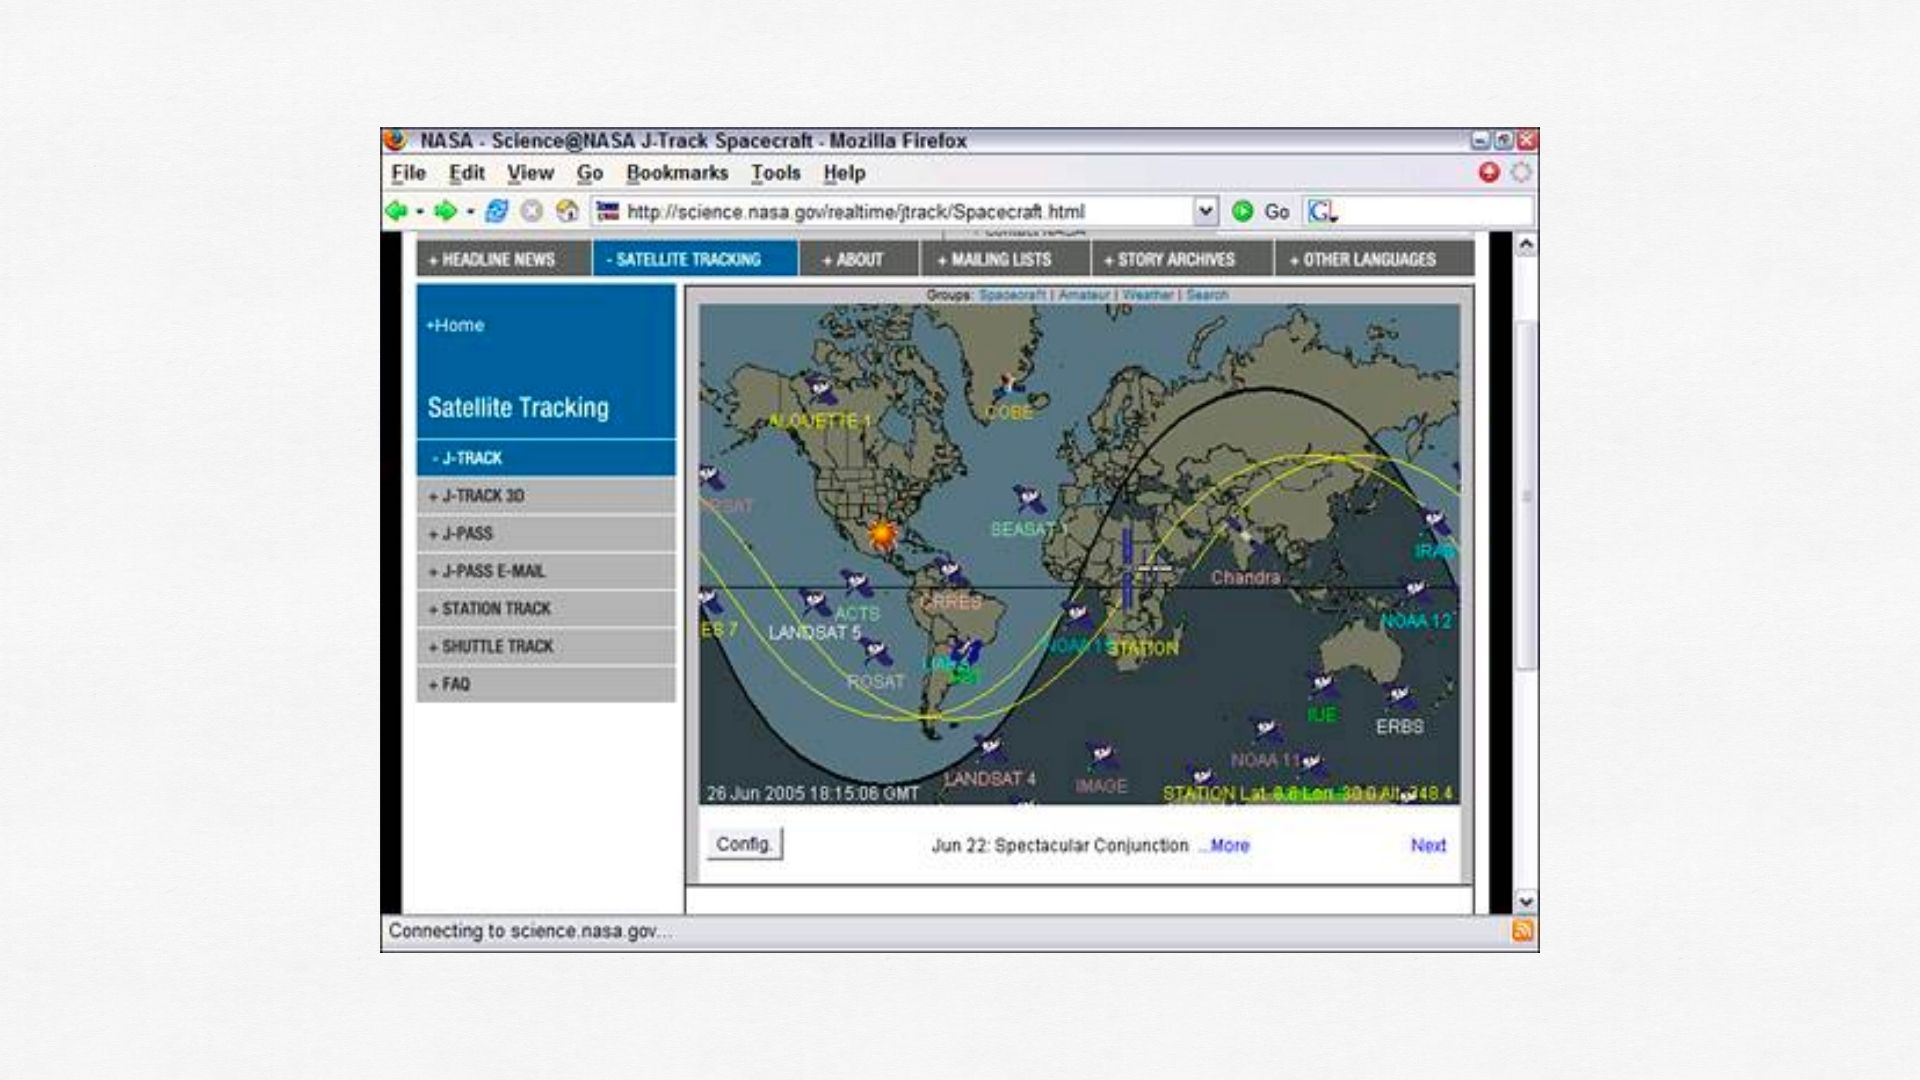This screenshot has height=1080, width=1920.
Task: Reload the page with the refresh icon
Action: tap(496, 211)
